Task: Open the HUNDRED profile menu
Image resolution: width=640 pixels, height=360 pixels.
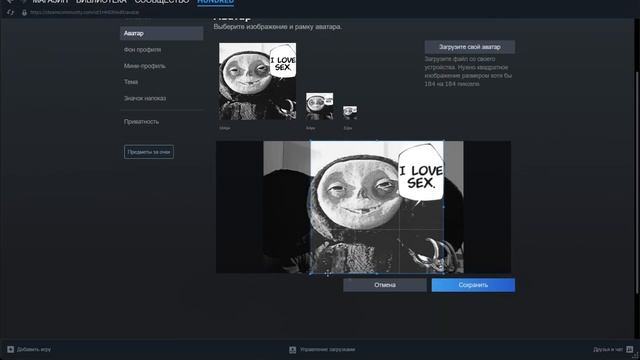Action: point(216,2)
